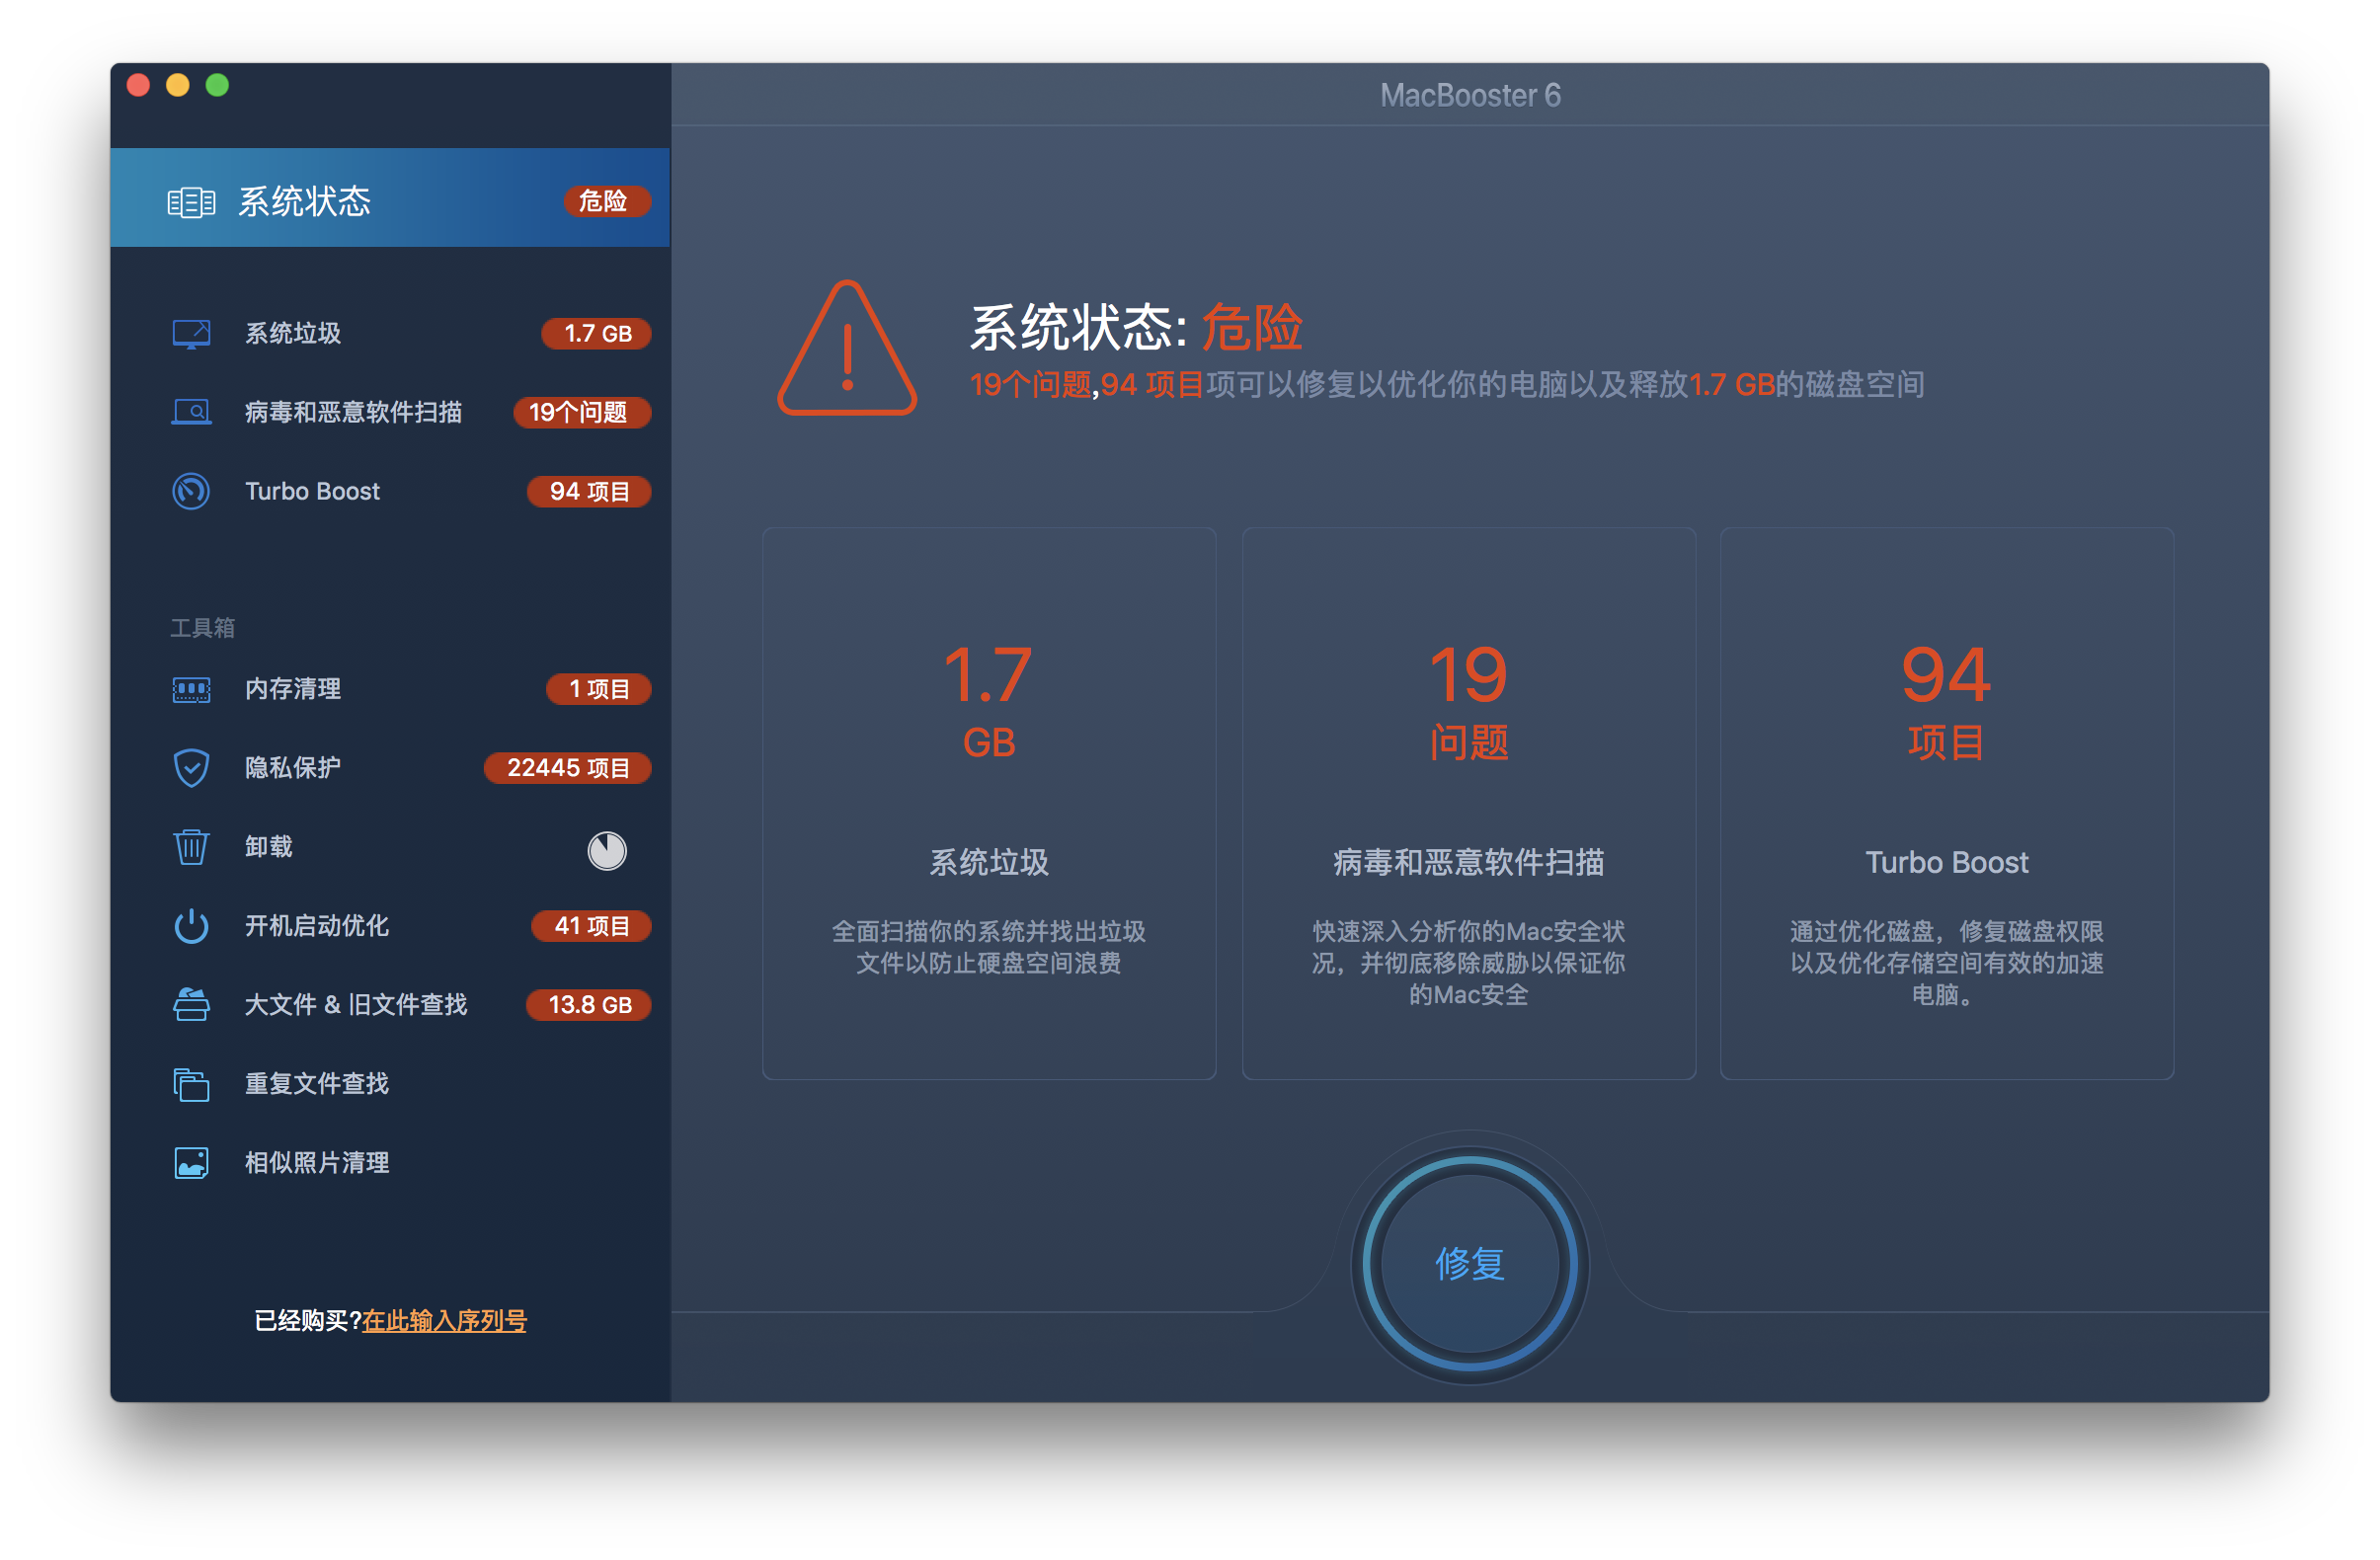Open 相似照片清理 in the sidebar
The image size is (2380, 1560).
(x=390, y=1164)
